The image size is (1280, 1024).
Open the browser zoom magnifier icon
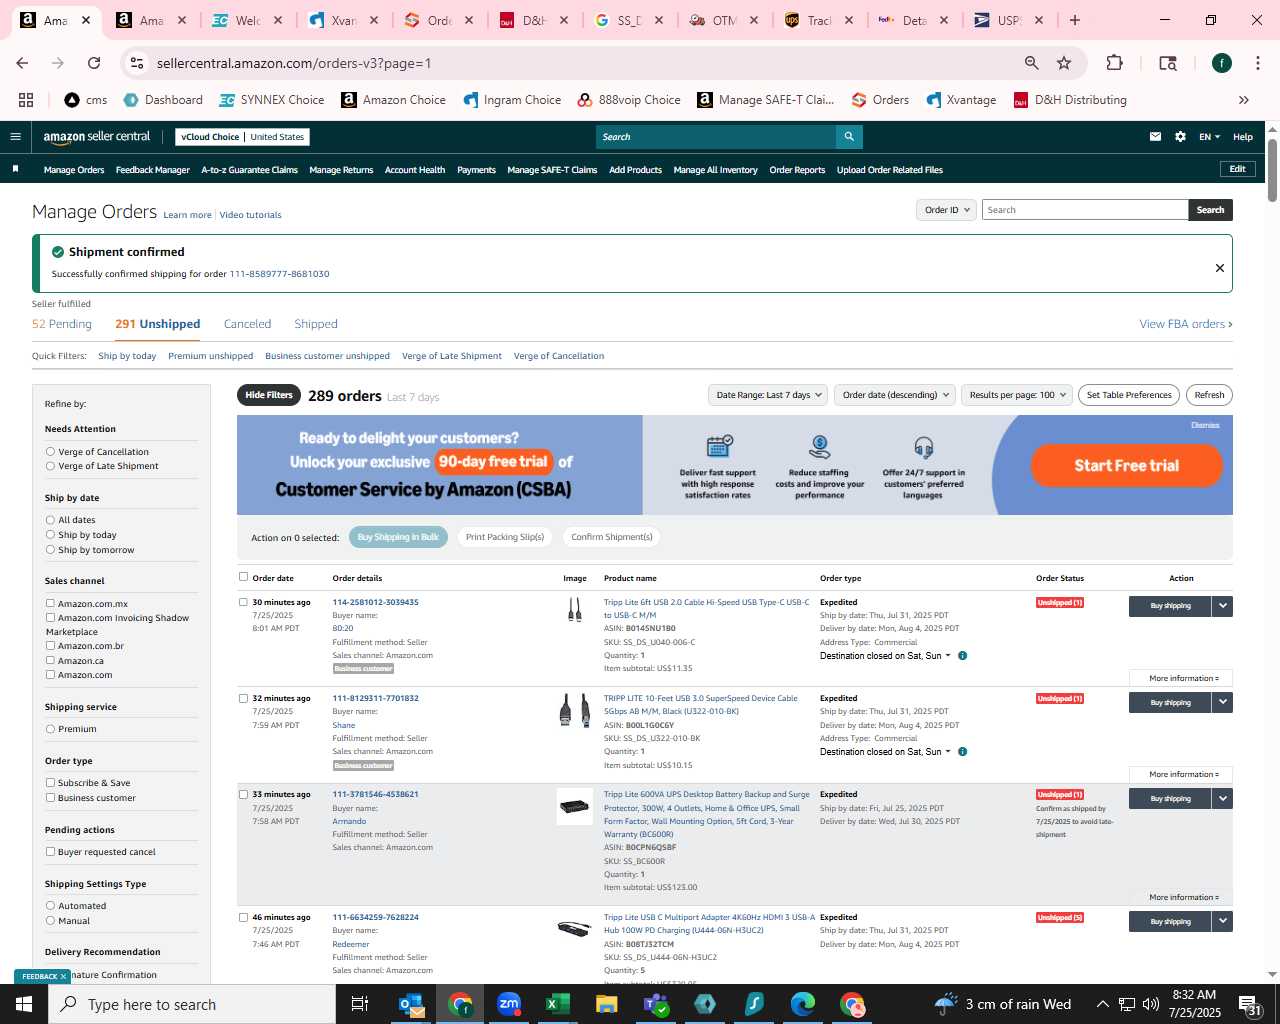click(1031, 63)
